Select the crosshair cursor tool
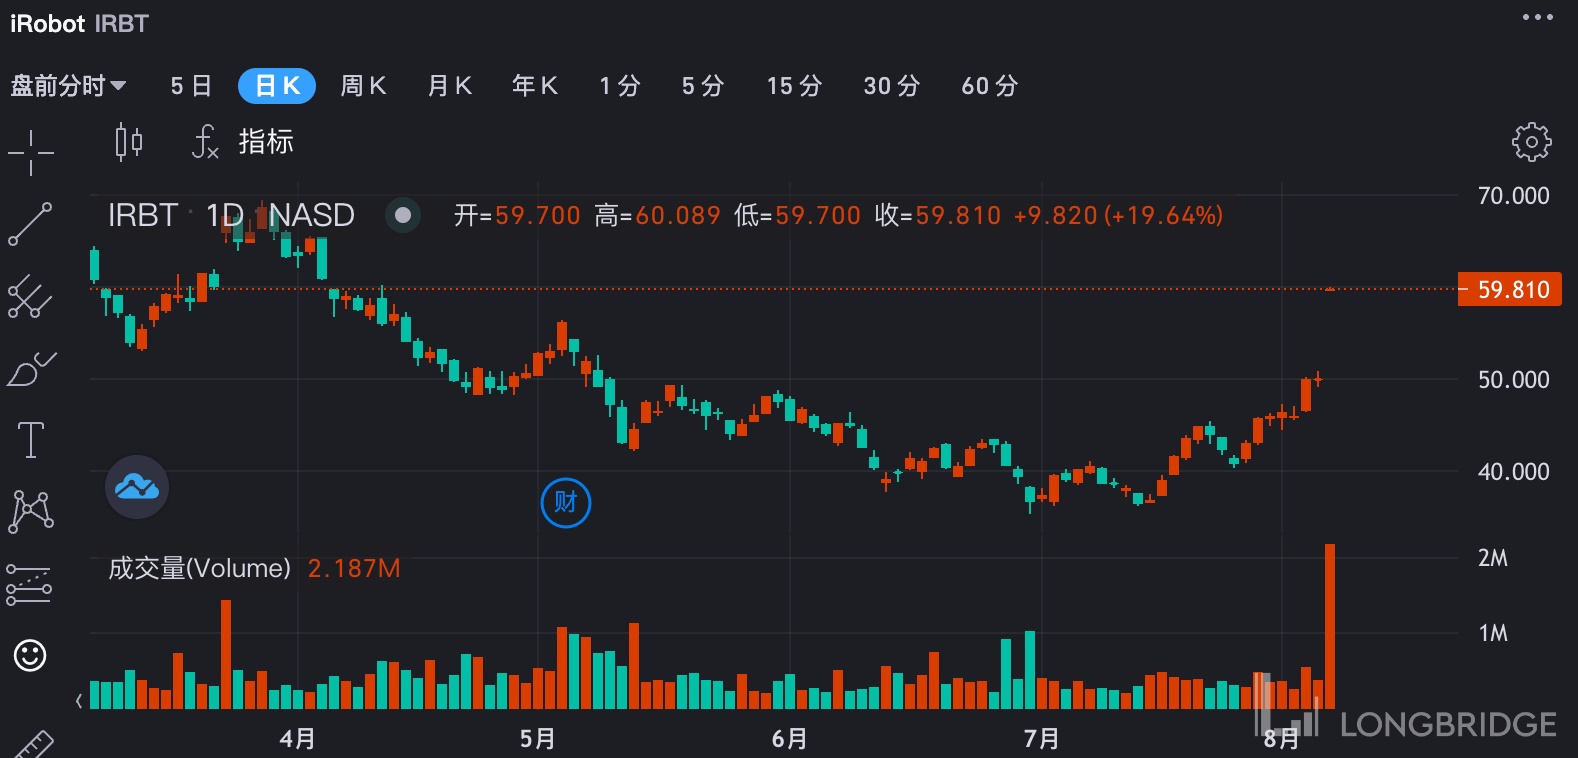 point(31,152)
